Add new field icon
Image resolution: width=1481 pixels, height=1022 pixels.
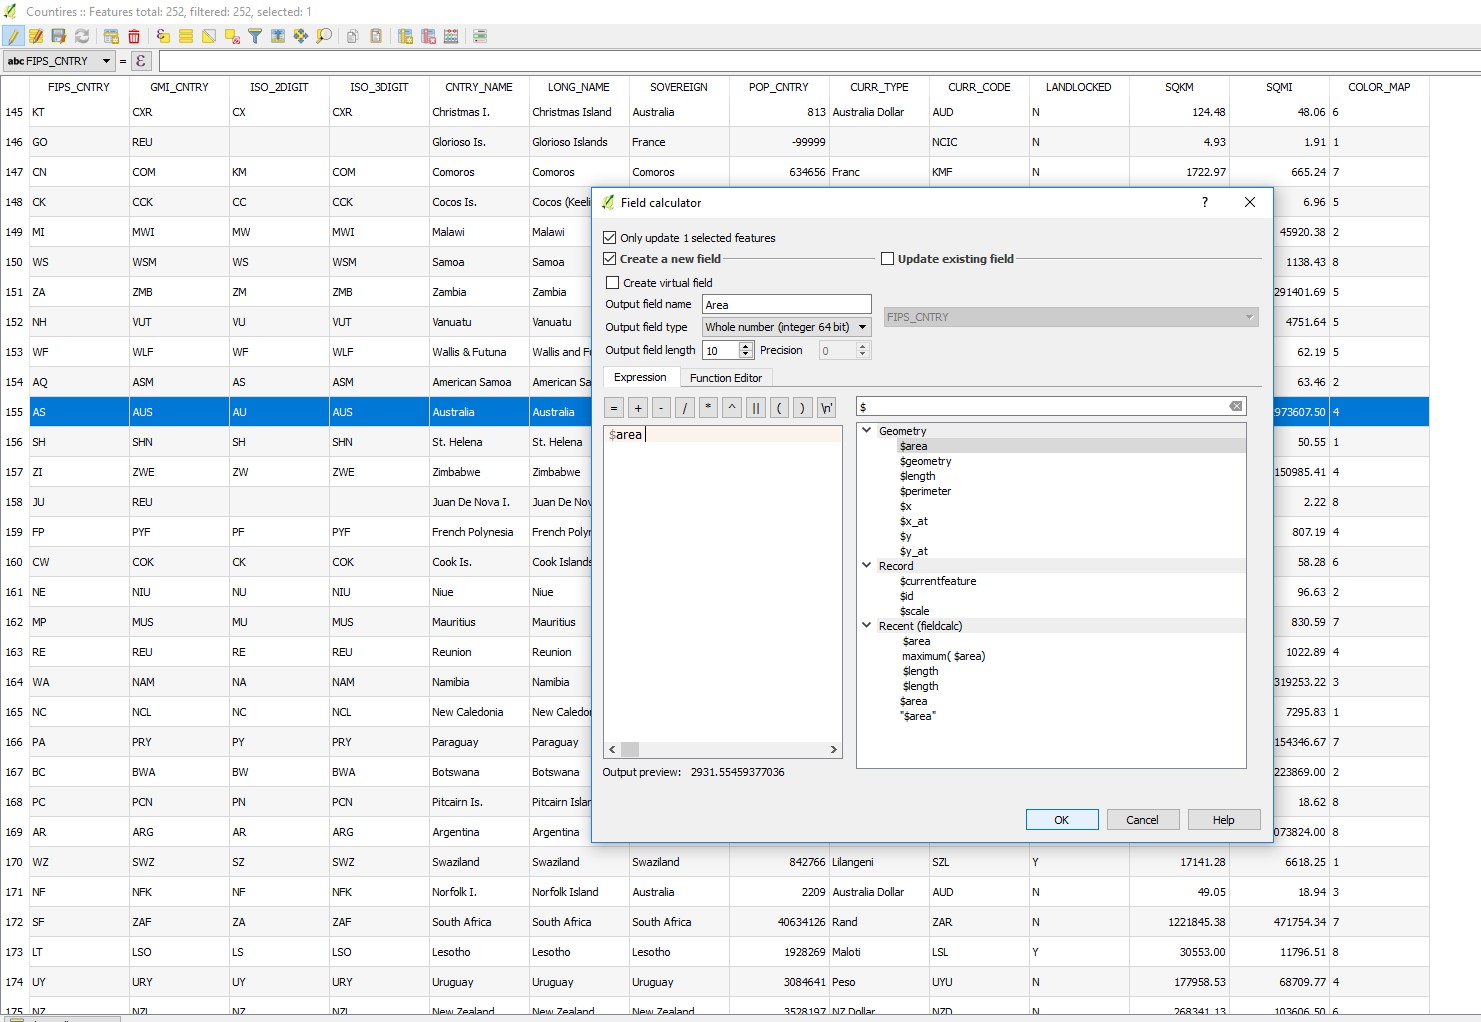pos(405,36)
